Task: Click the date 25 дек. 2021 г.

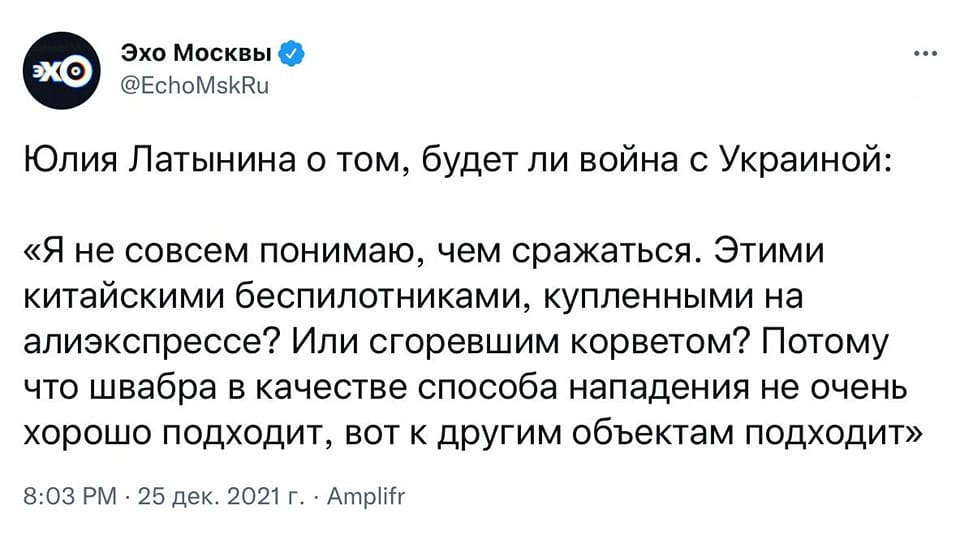Action: click(x=223, y=496)
